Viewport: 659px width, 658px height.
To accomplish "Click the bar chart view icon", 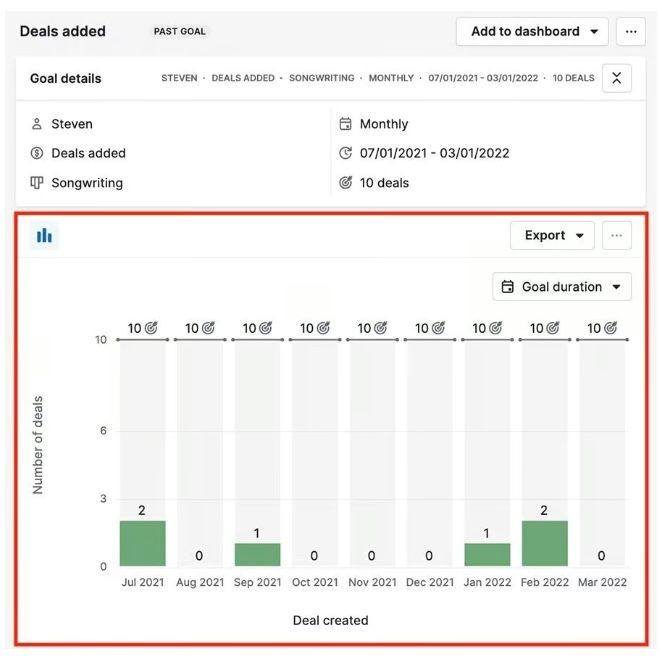I will click(44, 235).
